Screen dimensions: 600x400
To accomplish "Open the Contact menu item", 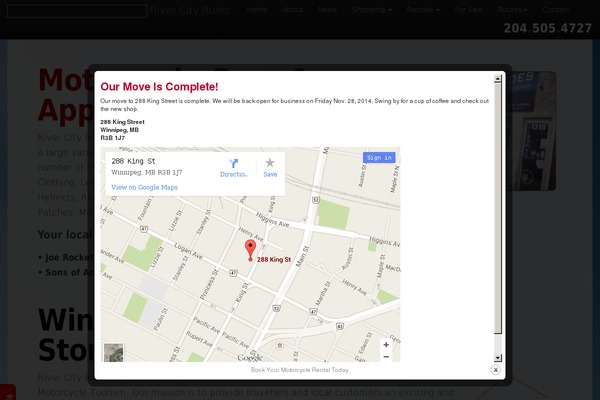I will click(x=555, y=10).
